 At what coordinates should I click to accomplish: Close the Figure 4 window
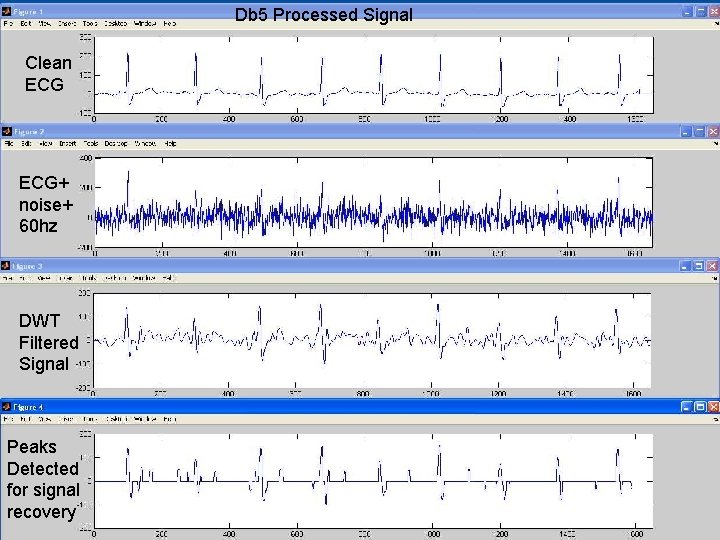point(714,407)
